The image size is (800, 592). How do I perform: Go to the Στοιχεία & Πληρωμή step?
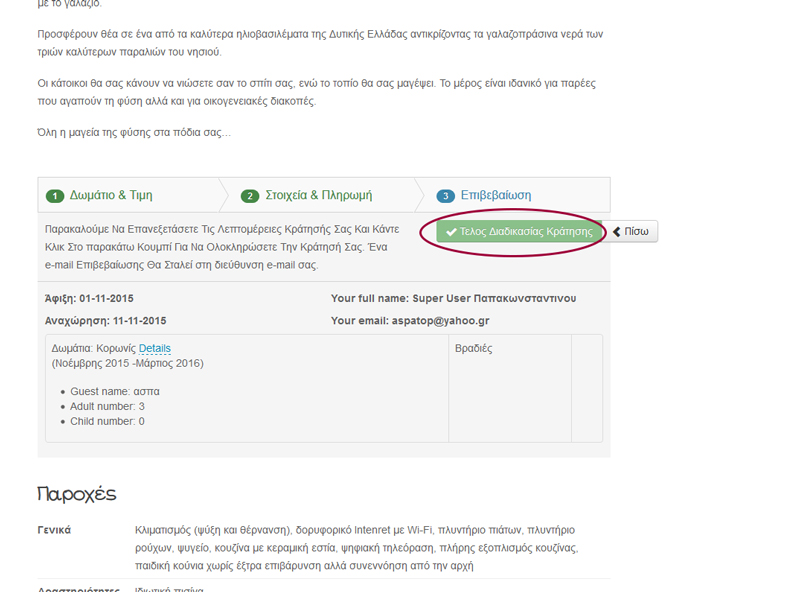point(318,195)
